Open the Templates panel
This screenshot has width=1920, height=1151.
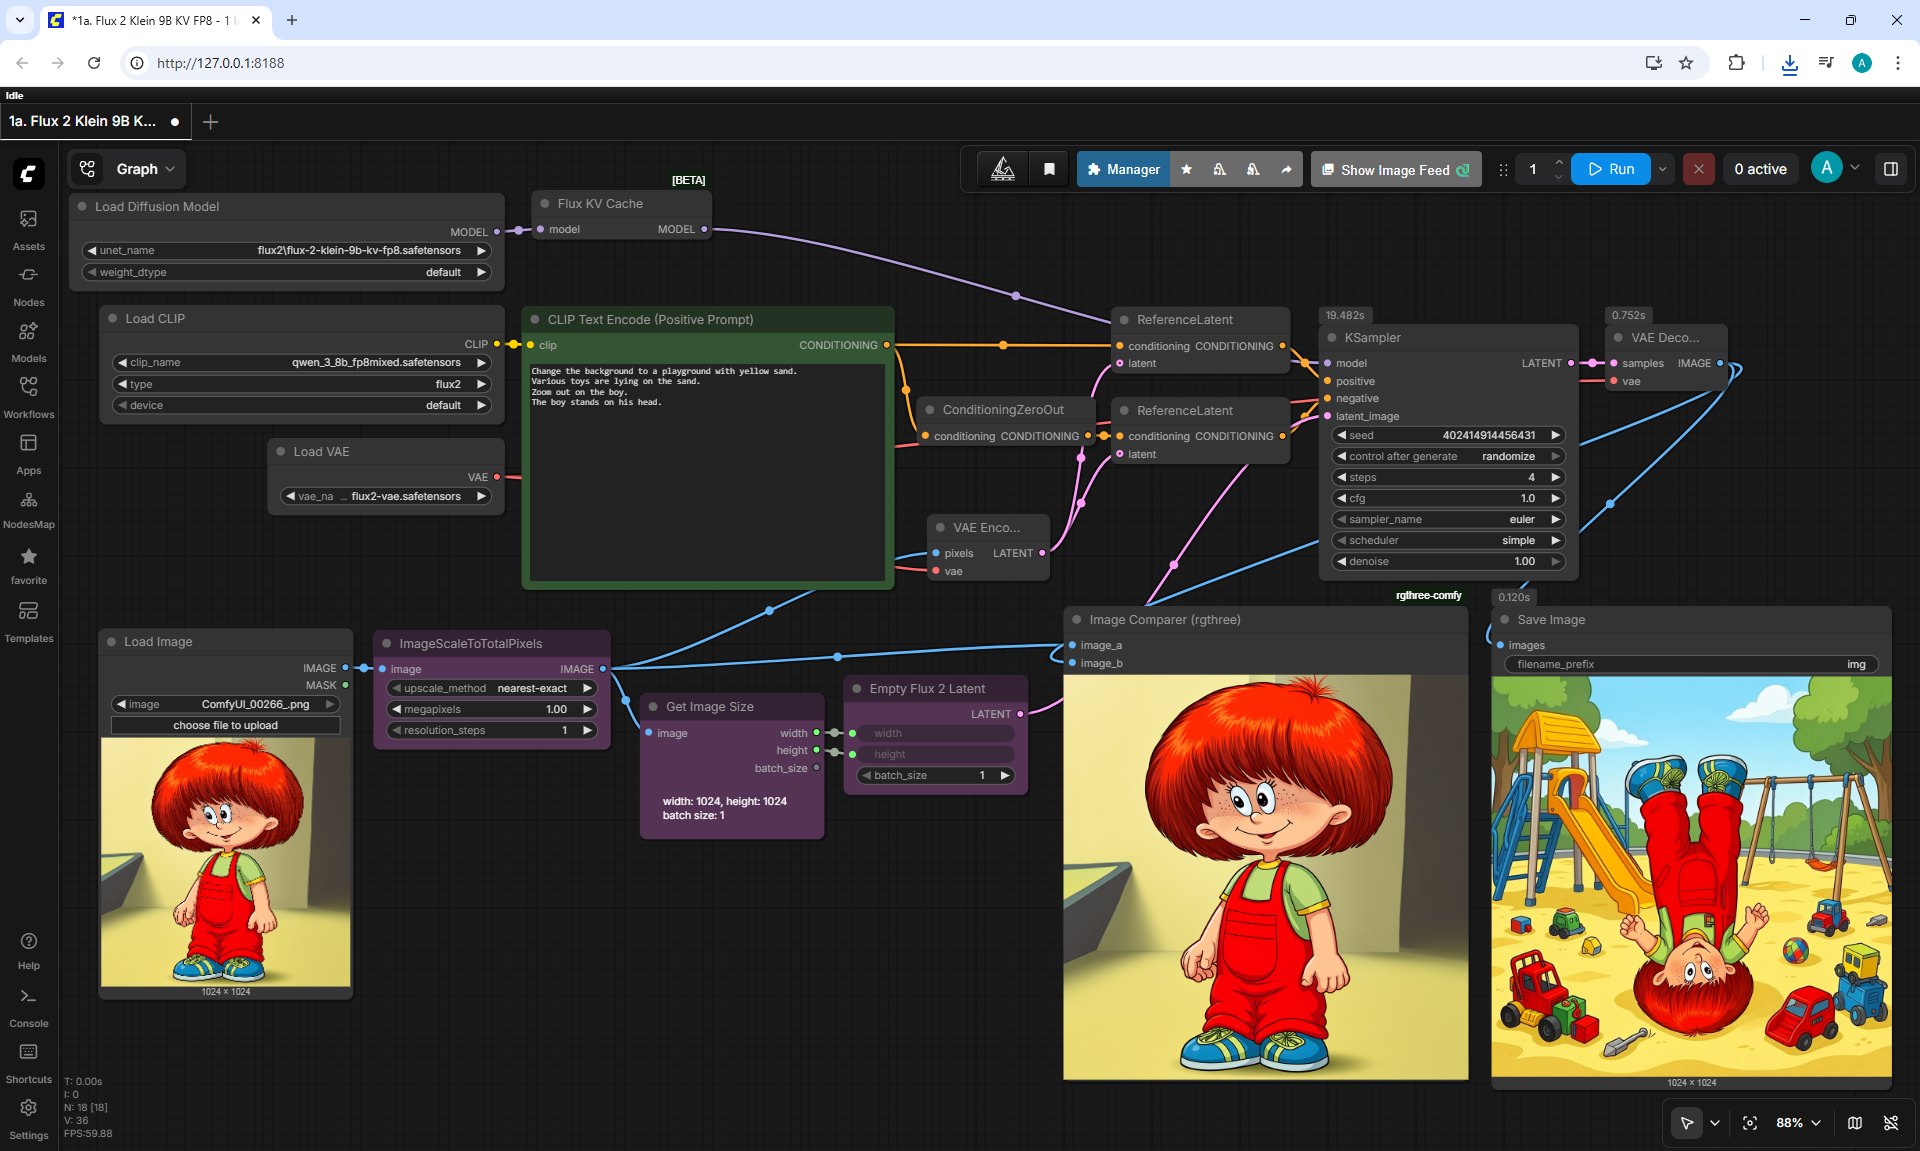(x=28, y=622)
